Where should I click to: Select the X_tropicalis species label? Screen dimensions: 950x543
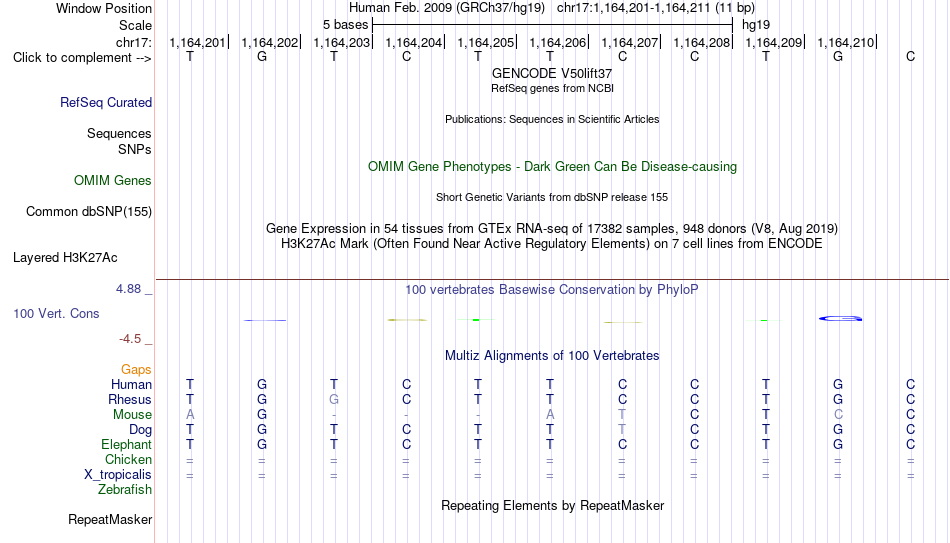[118, 475]
